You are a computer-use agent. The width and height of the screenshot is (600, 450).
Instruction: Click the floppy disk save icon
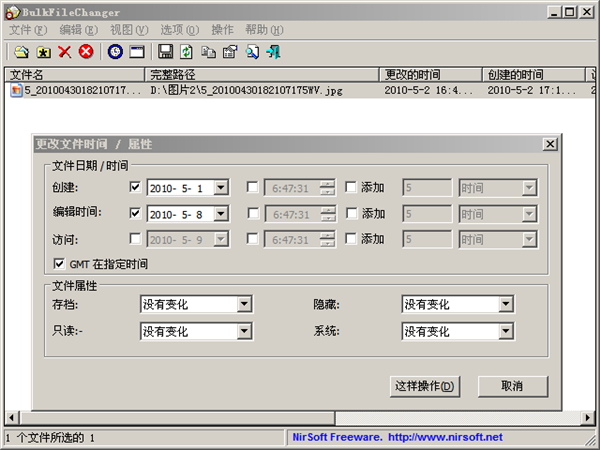click(165, 52)
